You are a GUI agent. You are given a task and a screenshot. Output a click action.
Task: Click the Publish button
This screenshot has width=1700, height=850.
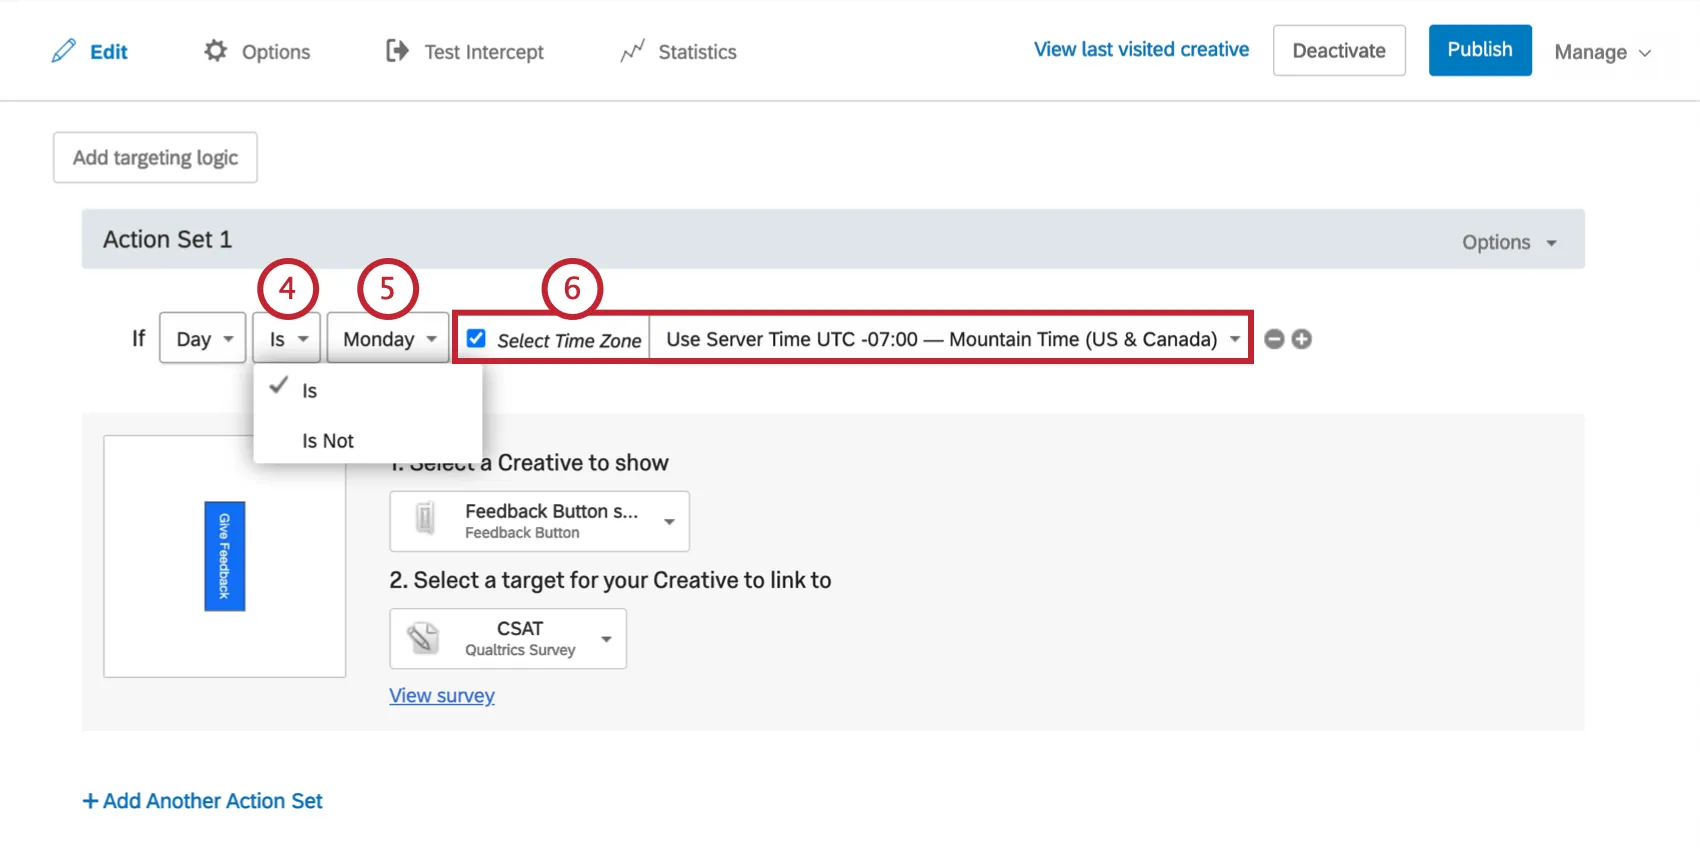1479,50
